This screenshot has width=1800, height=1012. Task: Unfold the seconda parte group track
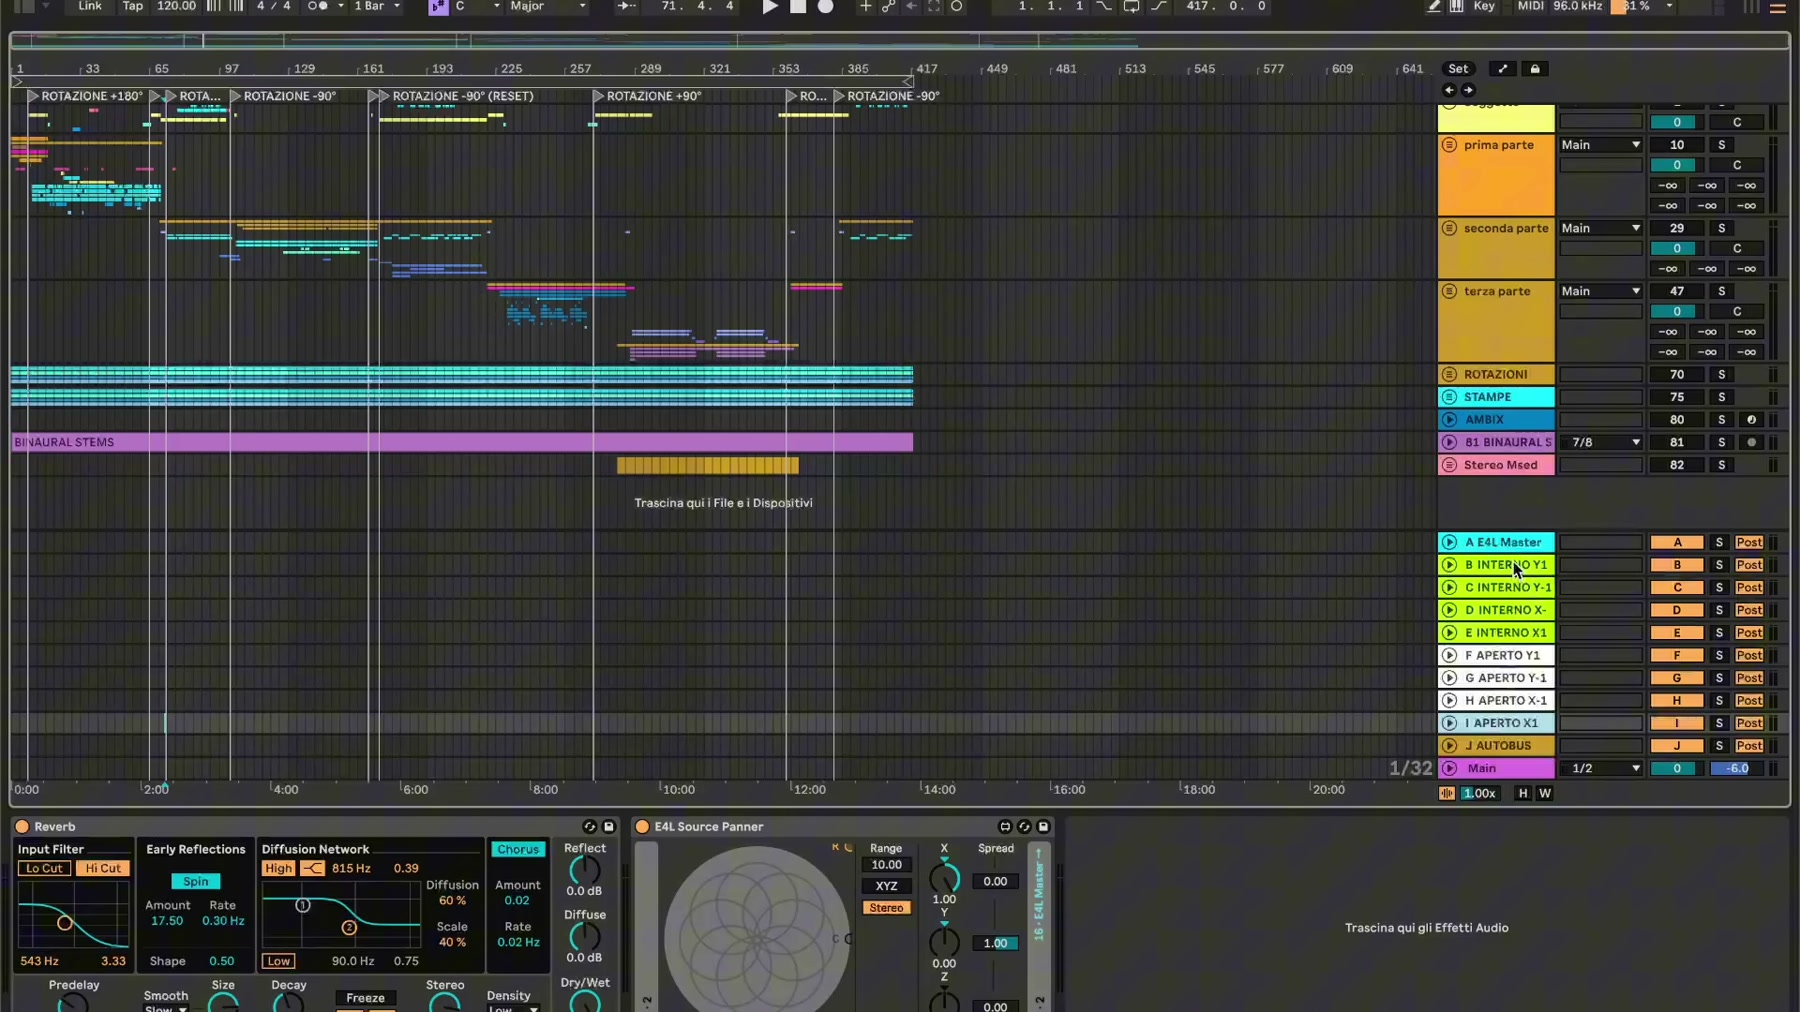[1449, 228]
